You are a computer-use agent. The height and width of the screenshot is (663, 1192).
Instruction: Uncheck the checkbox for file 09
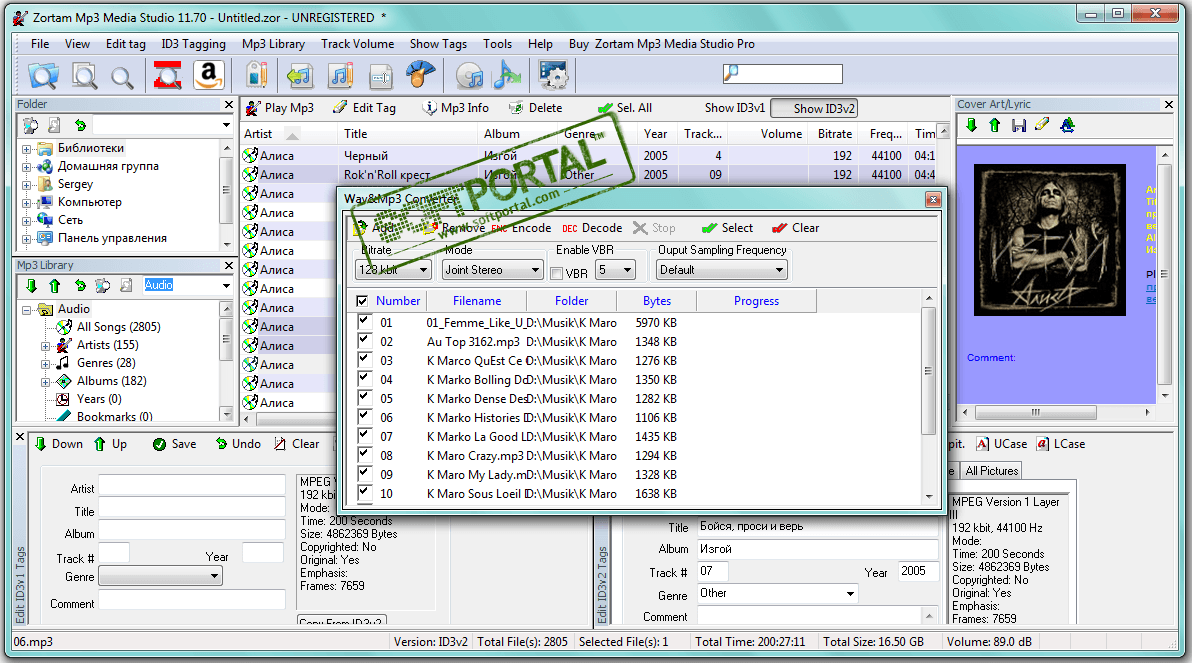(x=363, y=474)
